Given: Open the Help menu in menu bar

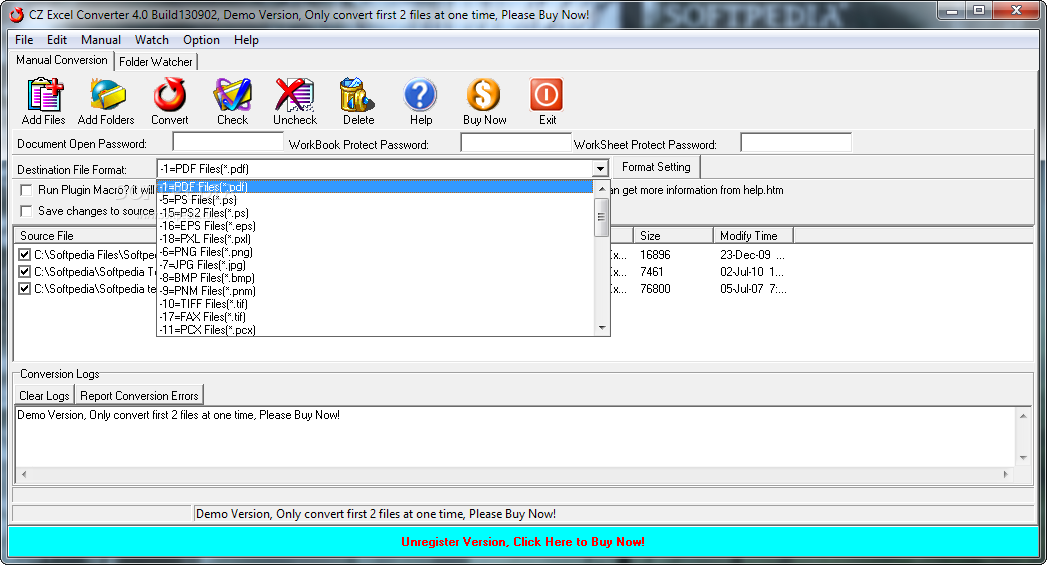Looking at the screenshot, I should pos(246,40).
